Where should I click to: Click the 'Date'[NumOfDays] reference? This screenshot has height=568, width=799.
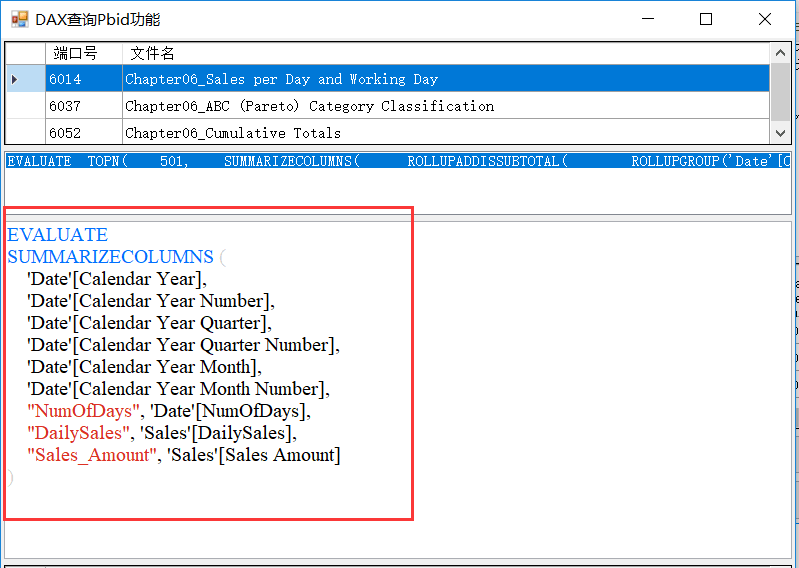click(x=229, y=411)
